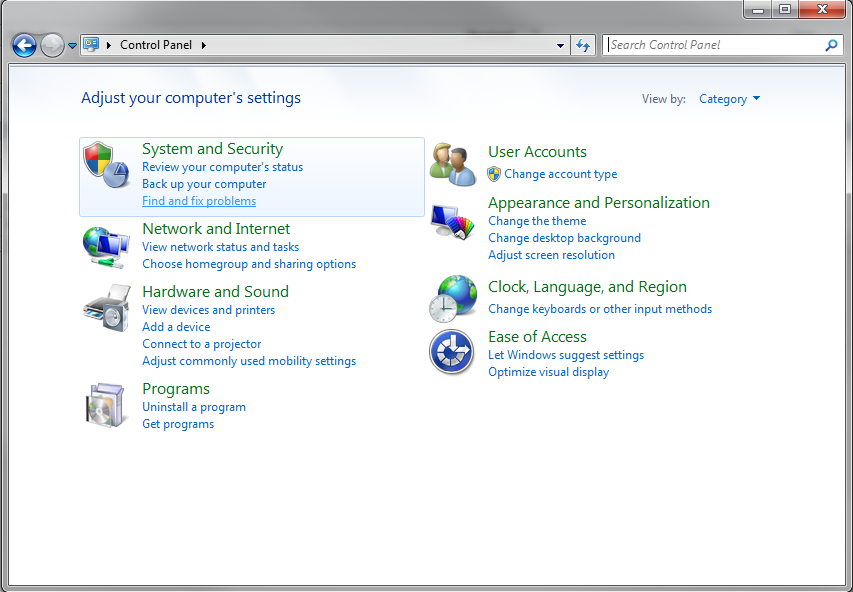Viewport: 853px width, 592px height.
Task: Open the System and Security shield icon
Action: click(106, 165)
